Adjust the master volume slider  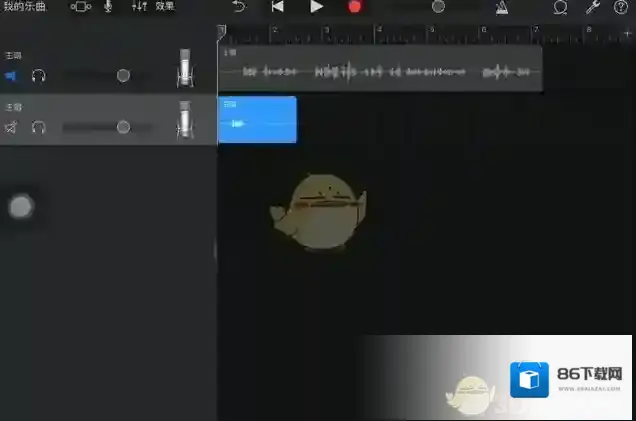438,7
